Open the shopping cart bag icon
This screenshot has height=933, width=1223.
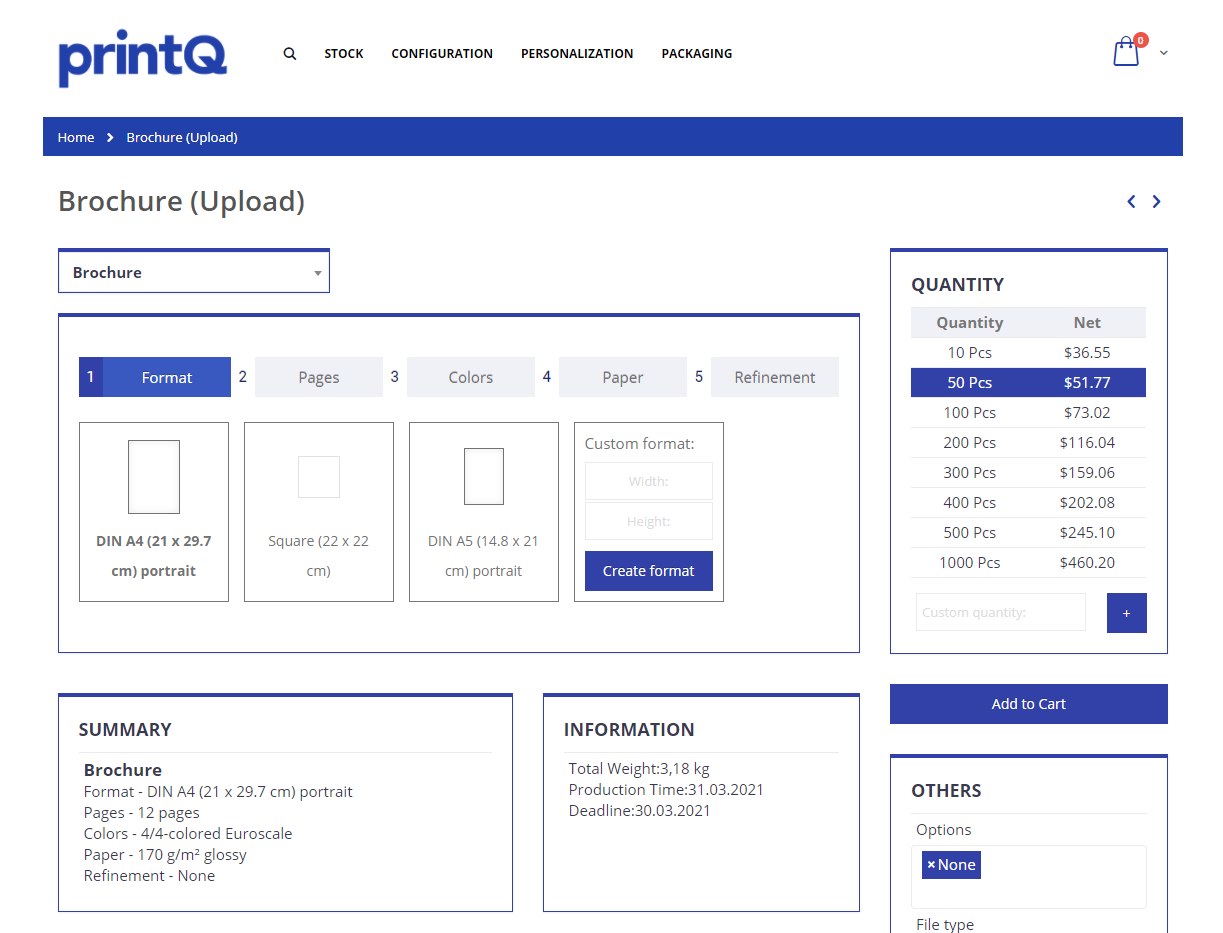1126,52
